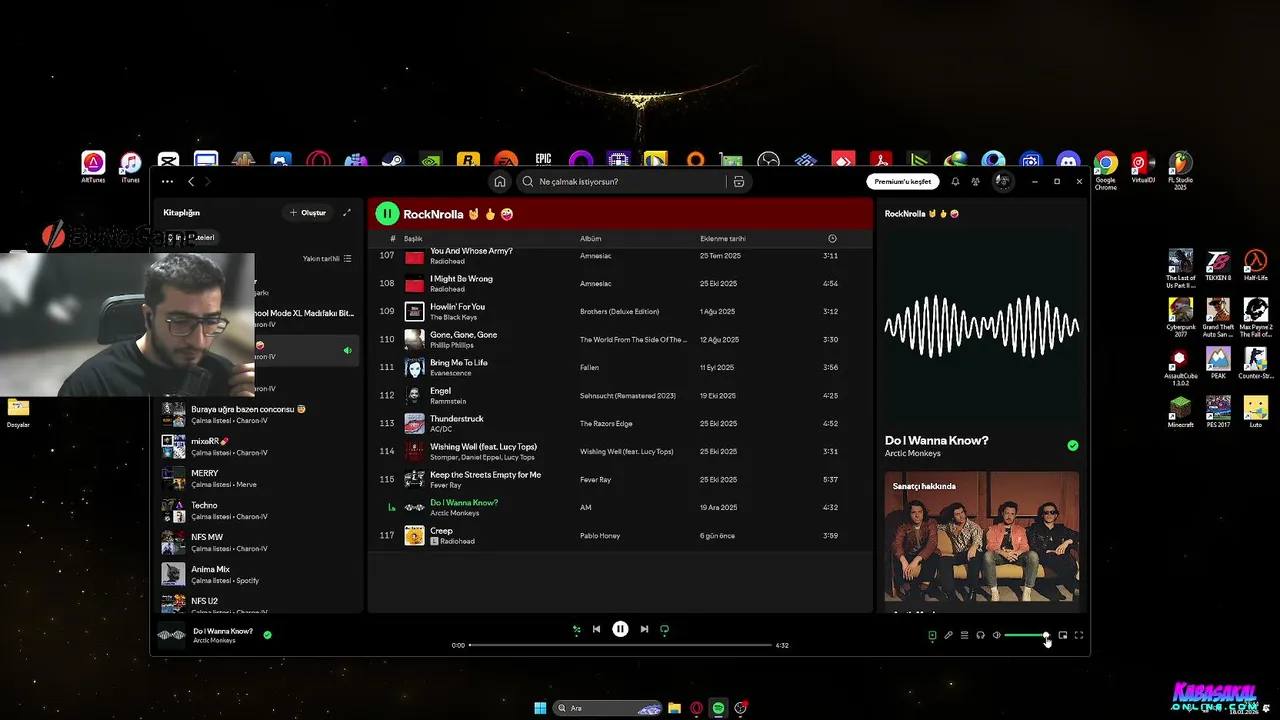Enter full screen mode in player

(1079, 635)
